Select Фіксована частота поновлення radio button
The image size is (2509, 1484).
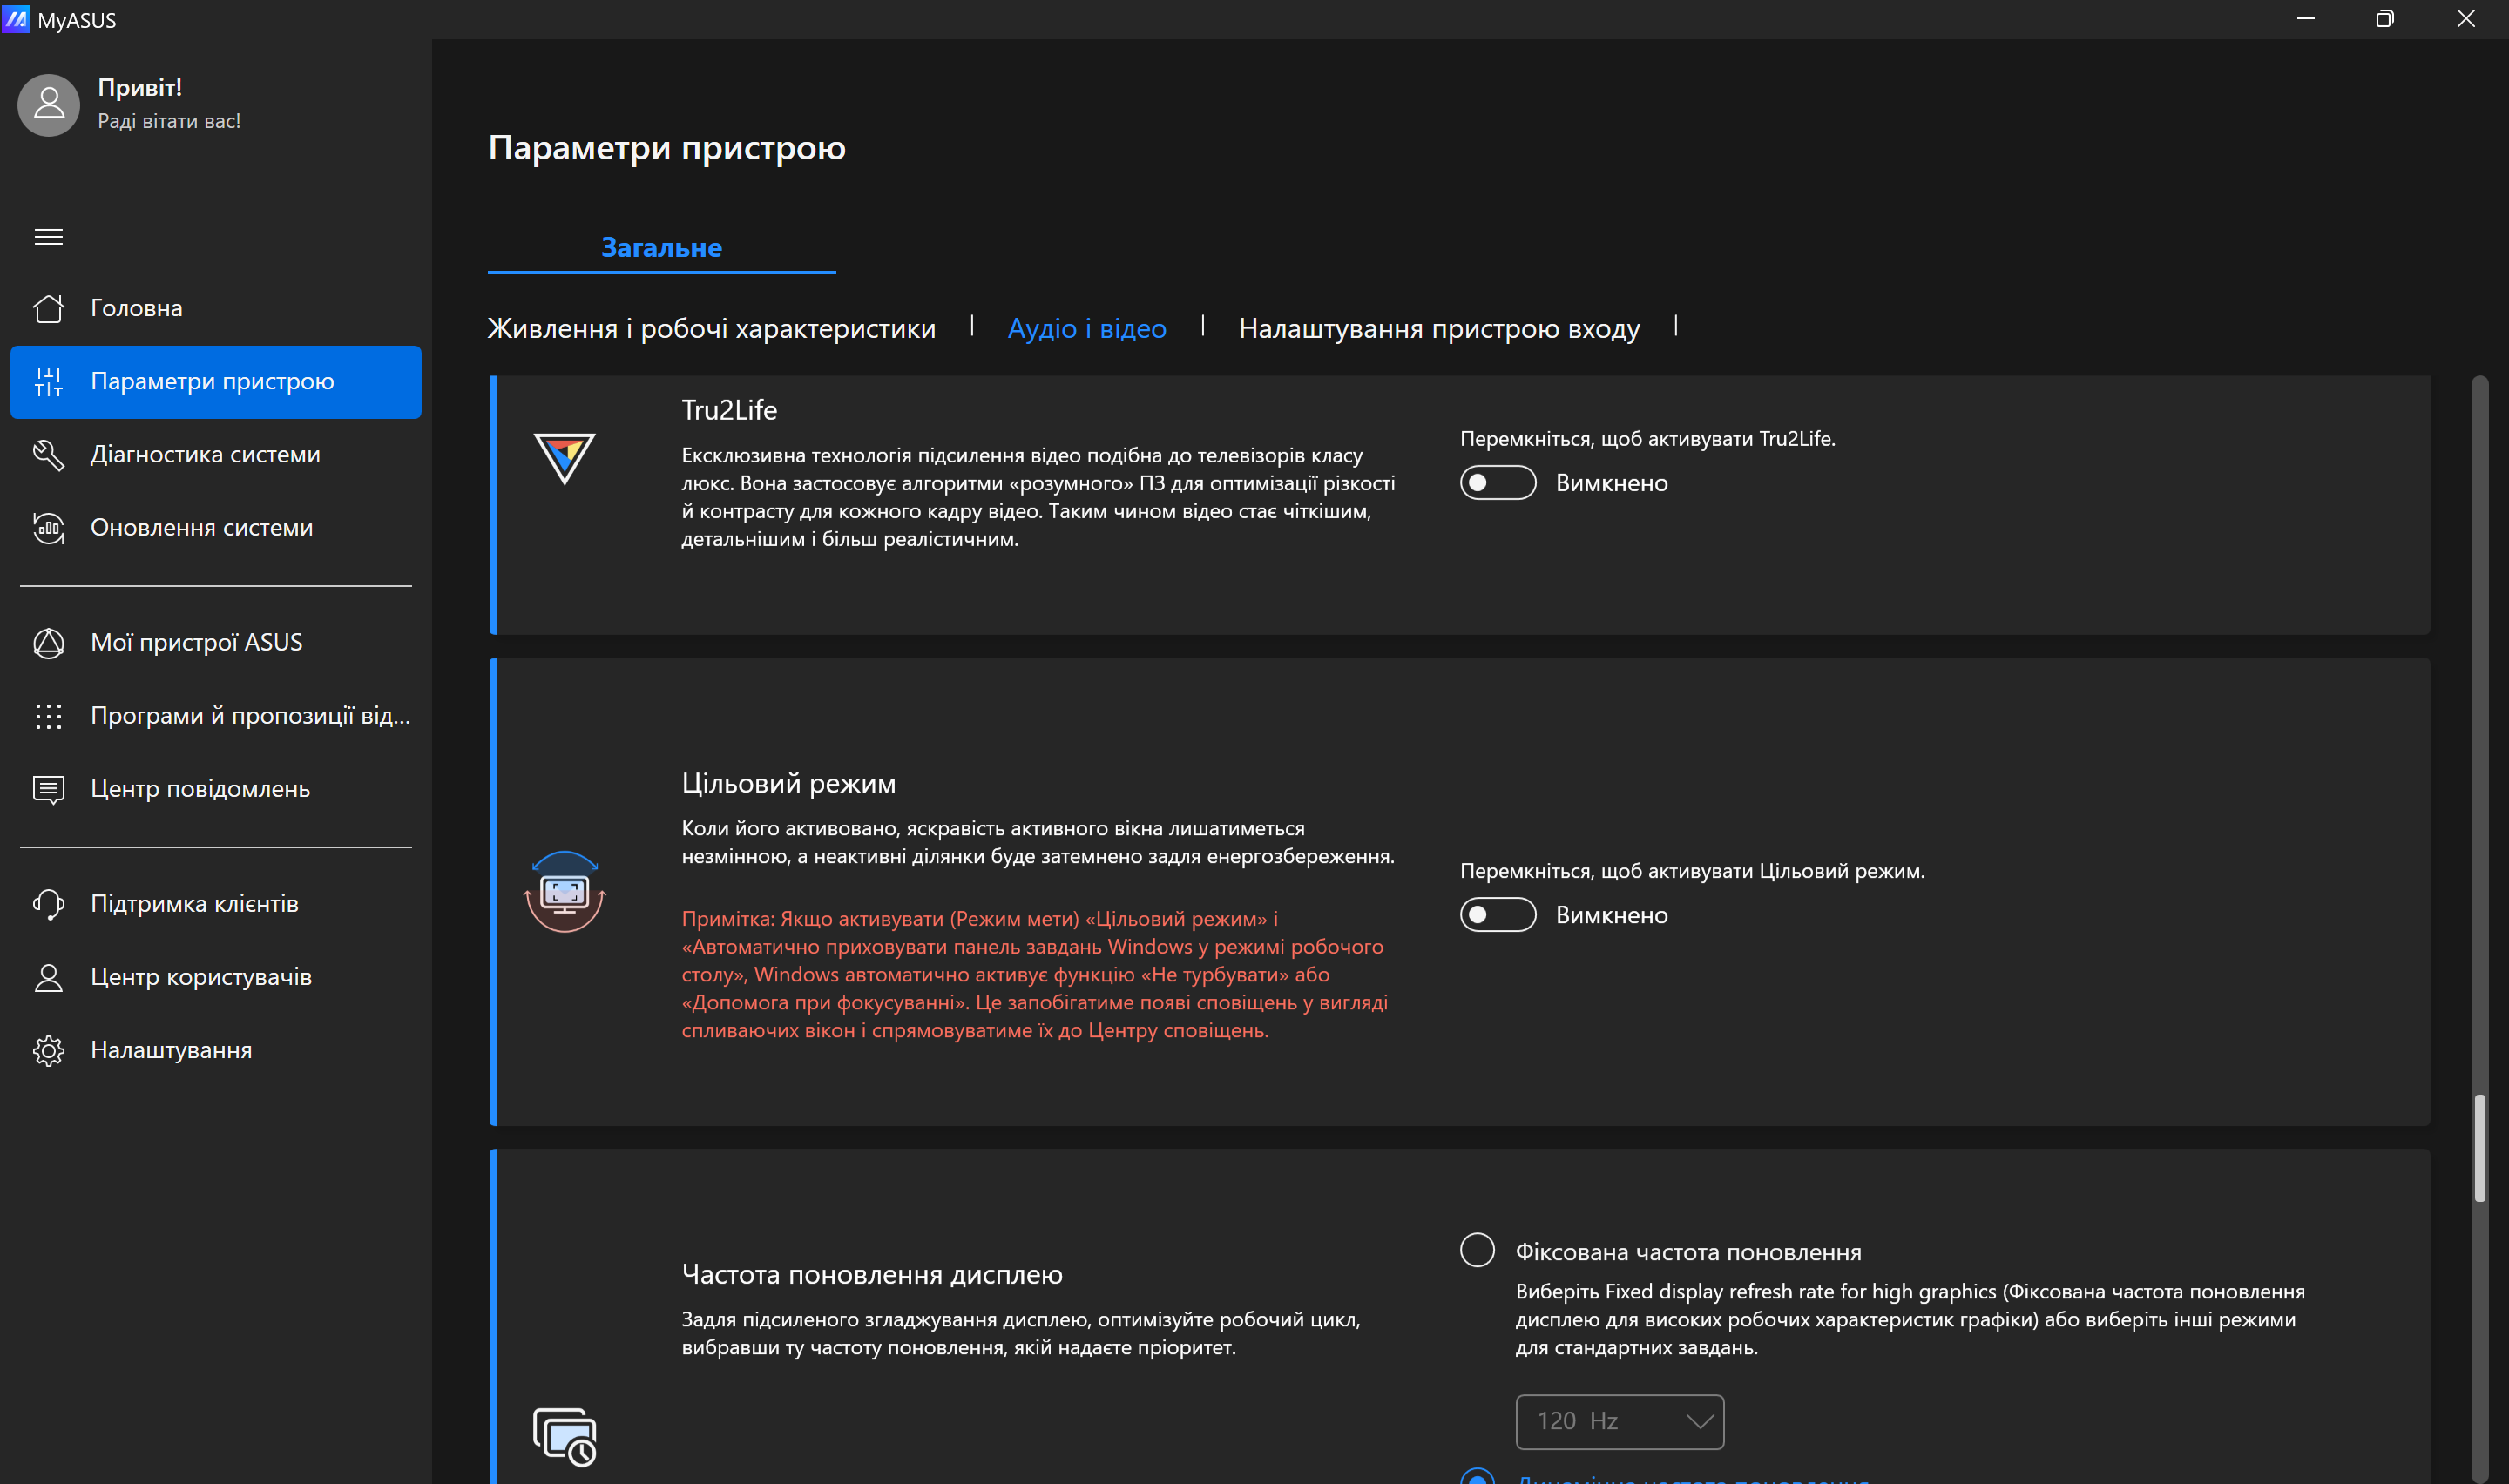point(1477,1250)
